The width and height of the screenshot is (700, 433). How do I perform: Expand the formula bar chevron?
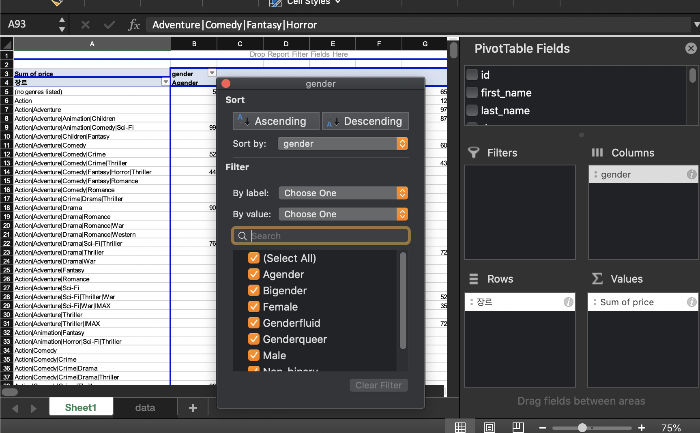point(696,25)
